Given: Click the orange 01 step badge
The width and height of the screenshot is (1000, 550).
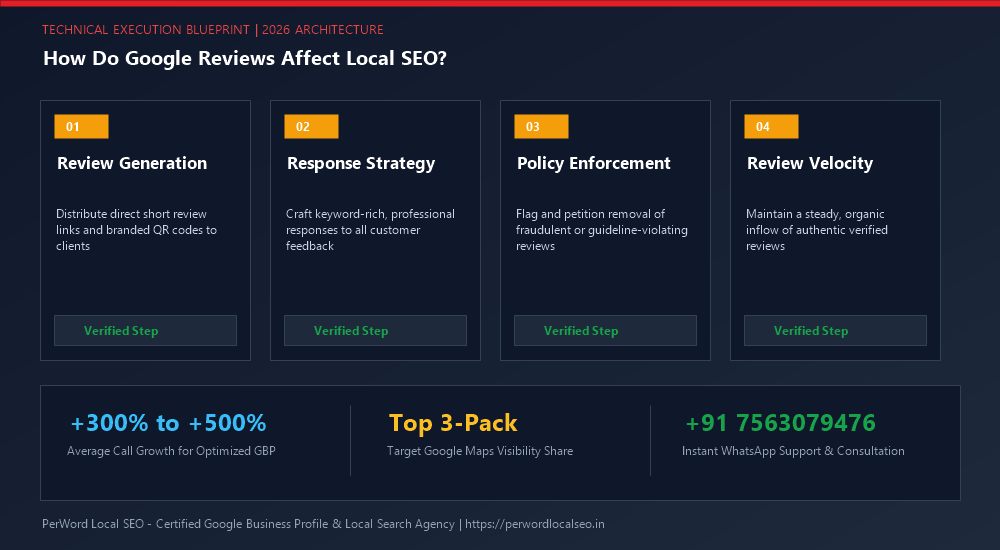Looking at the screenshot, I should tap(81, 126).
